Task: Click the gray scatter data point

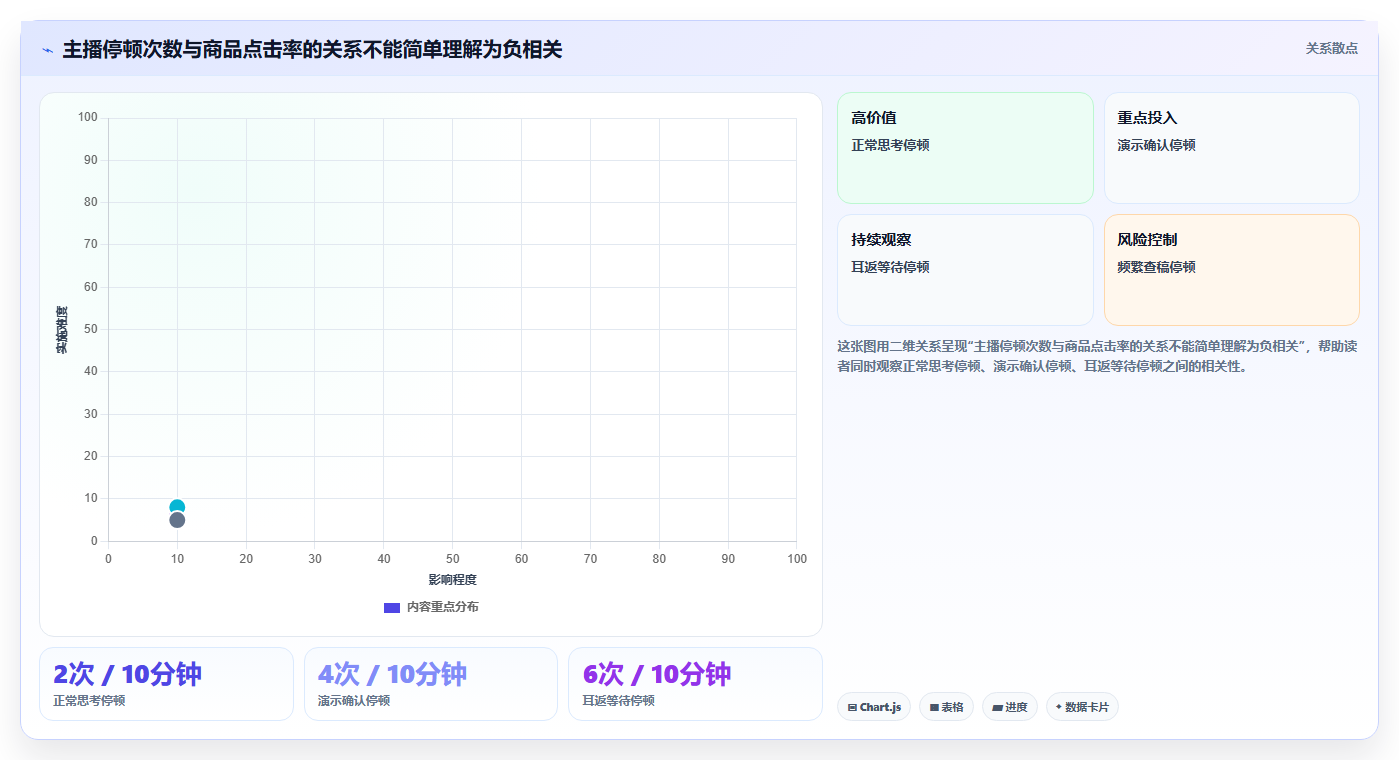Action: coord(177,520)
